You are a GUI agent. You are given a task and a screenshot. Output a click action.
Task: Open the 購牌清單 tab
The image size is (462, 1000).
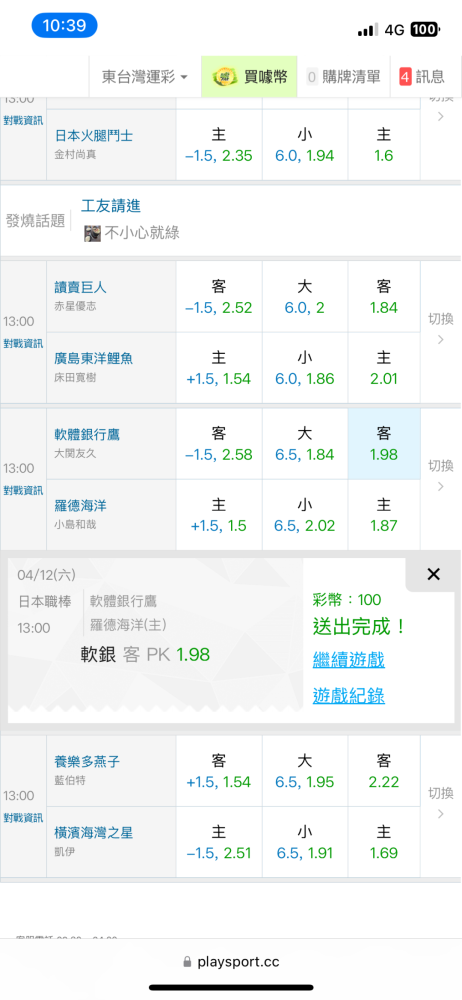[344, 77]
